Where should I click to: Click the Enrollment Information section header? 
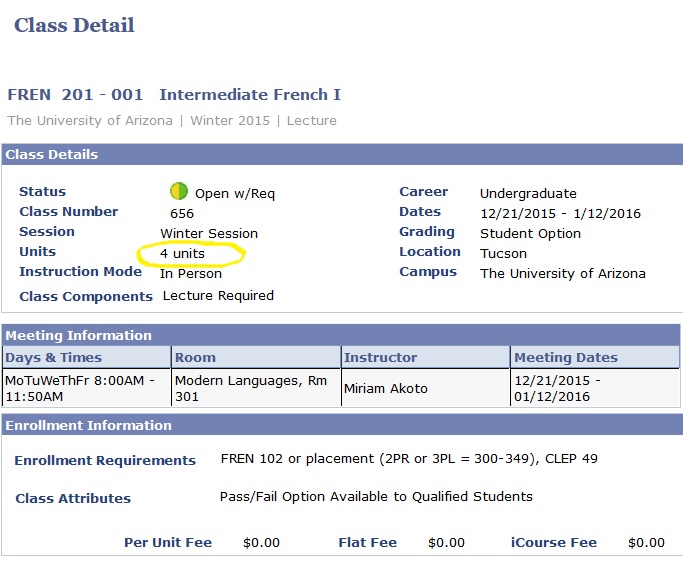click(x=342, y=425)
